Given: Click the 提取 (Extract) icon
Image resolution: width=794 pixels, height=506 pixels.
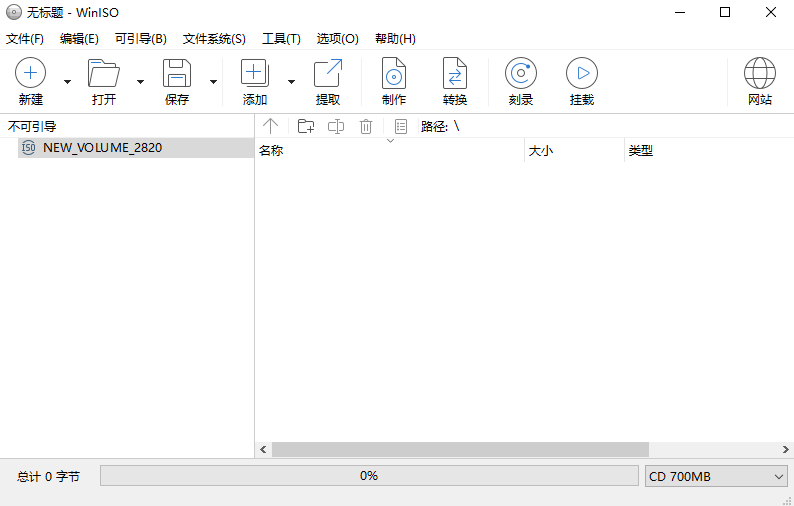Looking at the screenshot, I should click(328, 73).
